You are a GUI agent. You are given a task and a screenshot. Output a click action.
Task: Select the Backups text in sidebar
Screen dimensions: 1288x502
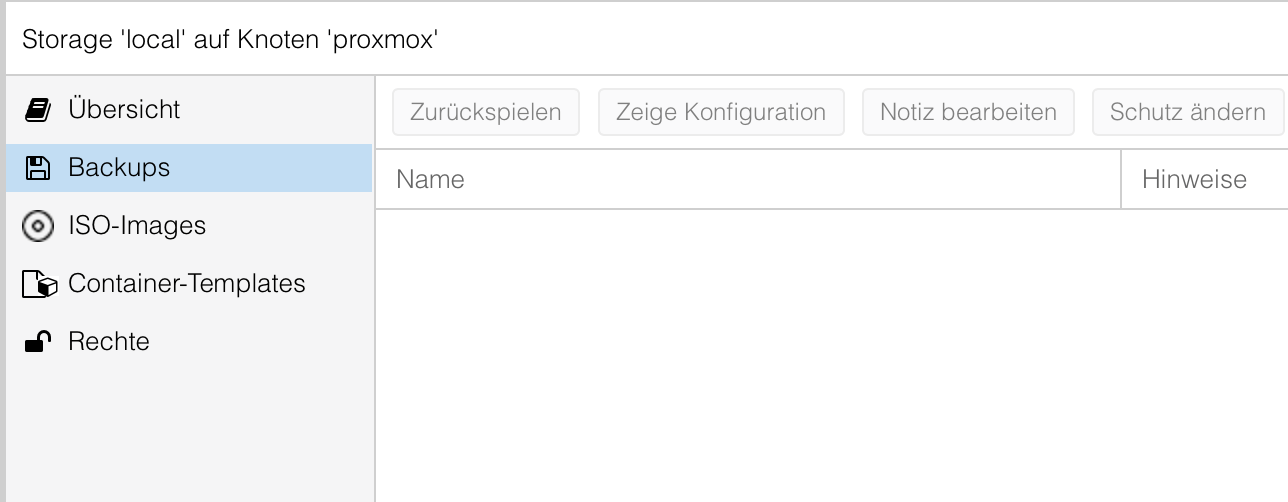tap(119, 167)
